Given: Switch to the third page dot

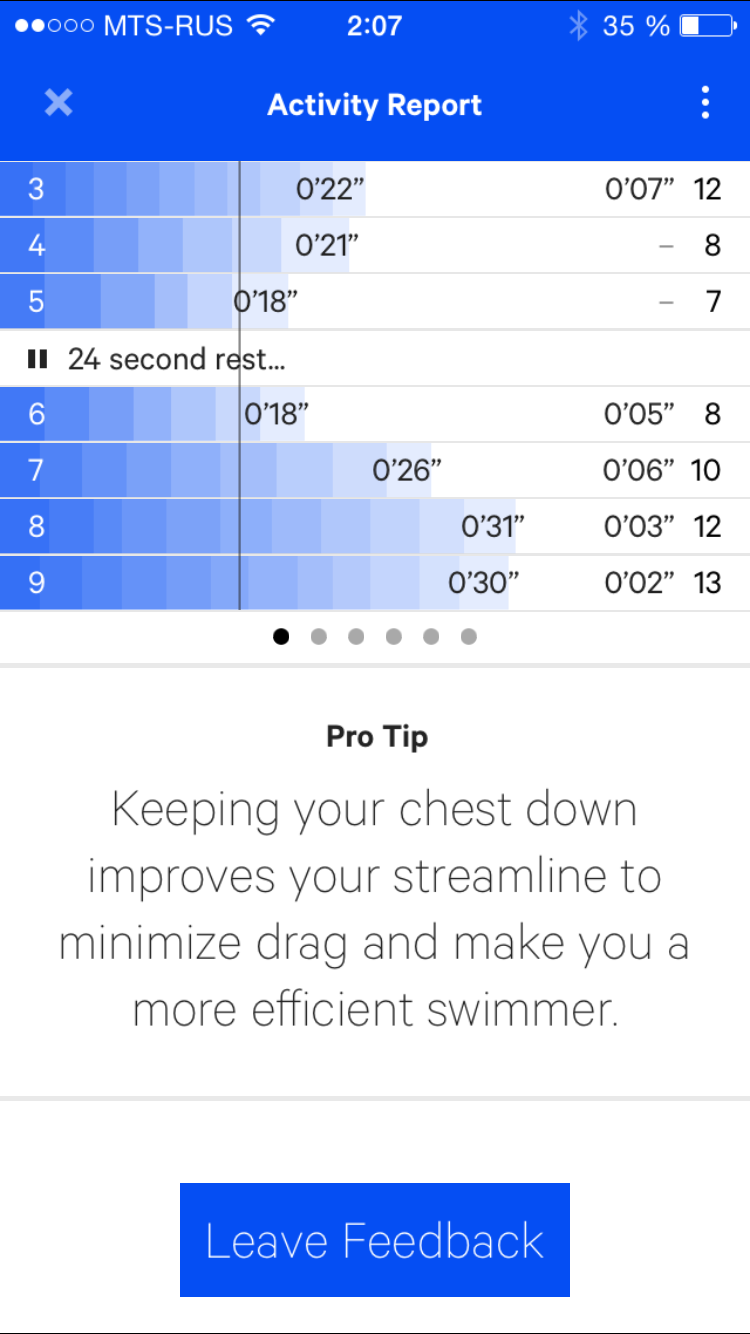Looking at the screenshot, I should coord(356,636).
